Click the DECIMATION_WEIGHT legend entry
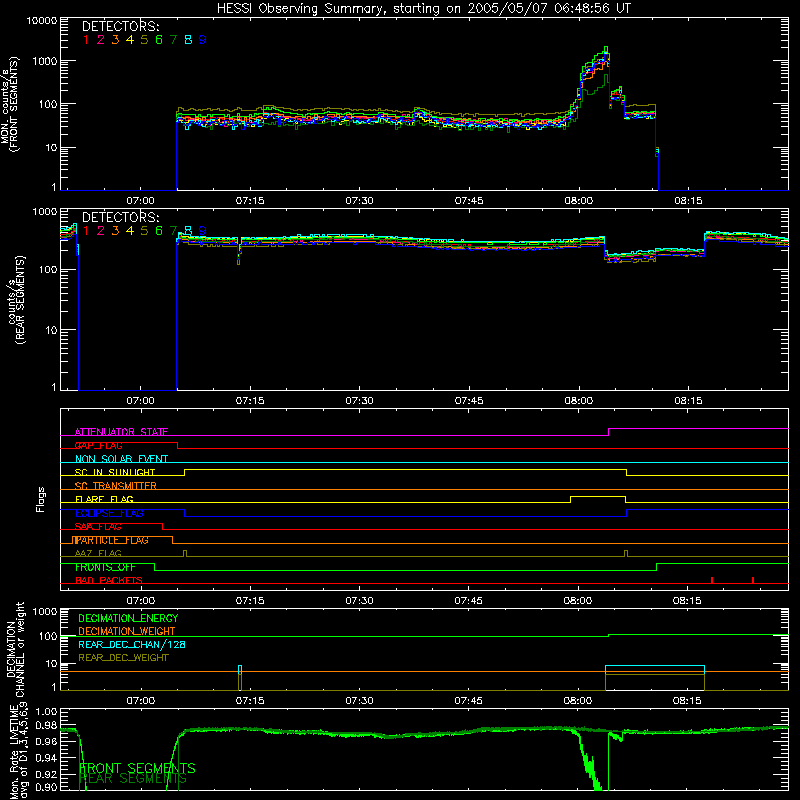Viewport: 800px width, 800px height. pyautogui.click(x=127, y=631)
